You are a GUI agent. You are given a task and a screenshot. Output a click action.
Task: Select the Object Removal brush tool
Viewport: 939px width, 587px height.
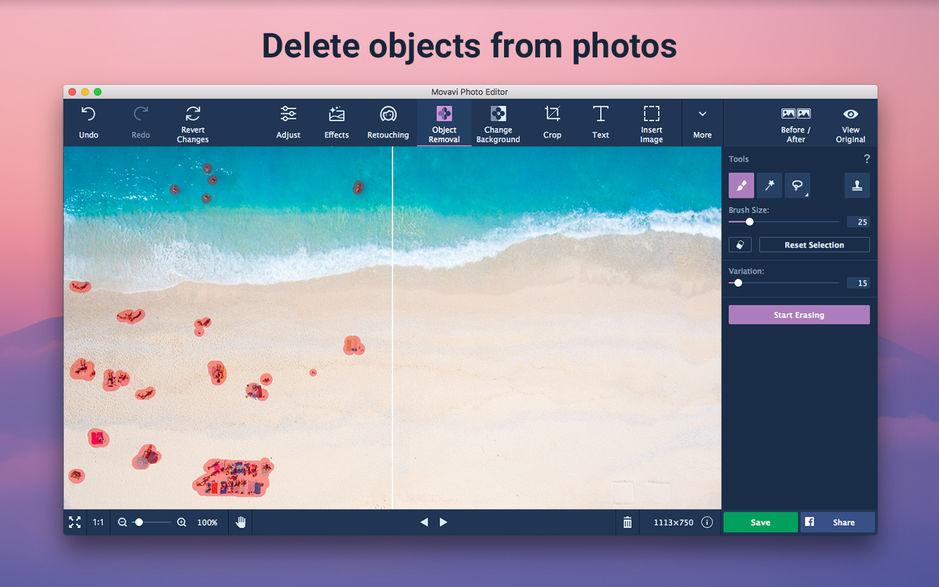point(741,185)
